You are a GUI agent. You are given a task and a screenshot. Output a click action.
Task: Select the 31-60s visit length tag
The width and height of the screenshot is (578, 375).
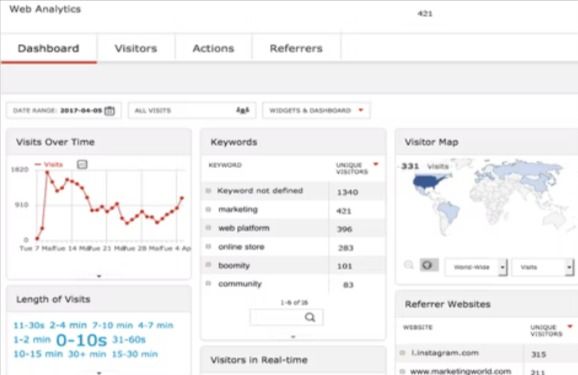[x=129, y=339]
